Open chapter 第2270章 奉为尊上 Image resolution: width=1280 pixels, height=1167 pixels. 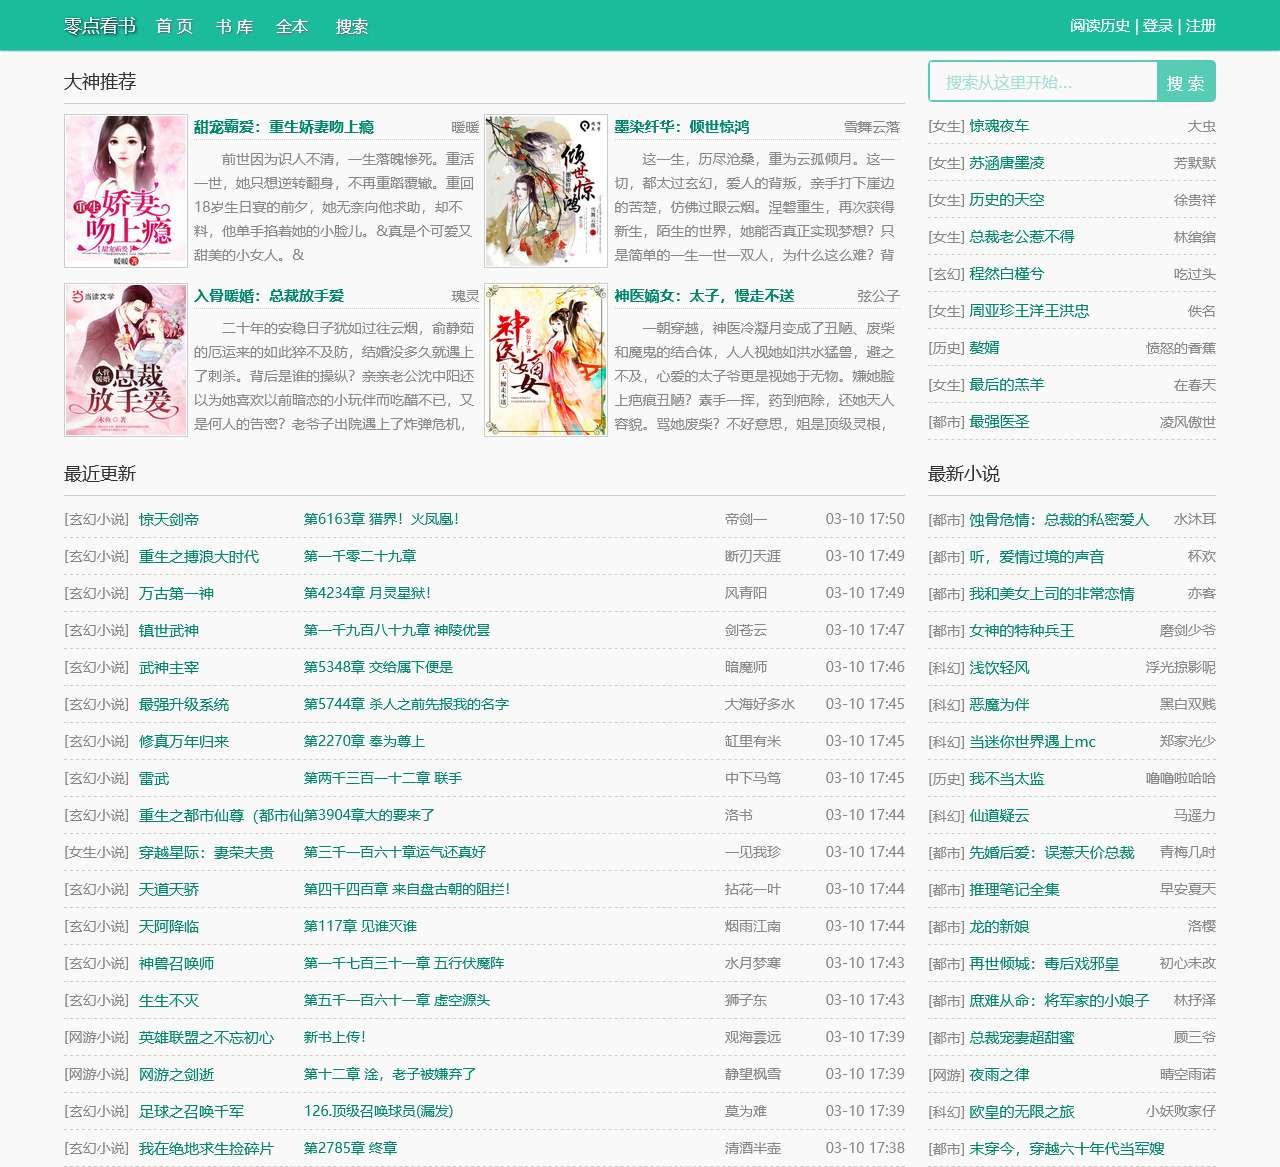click(365, 741)
